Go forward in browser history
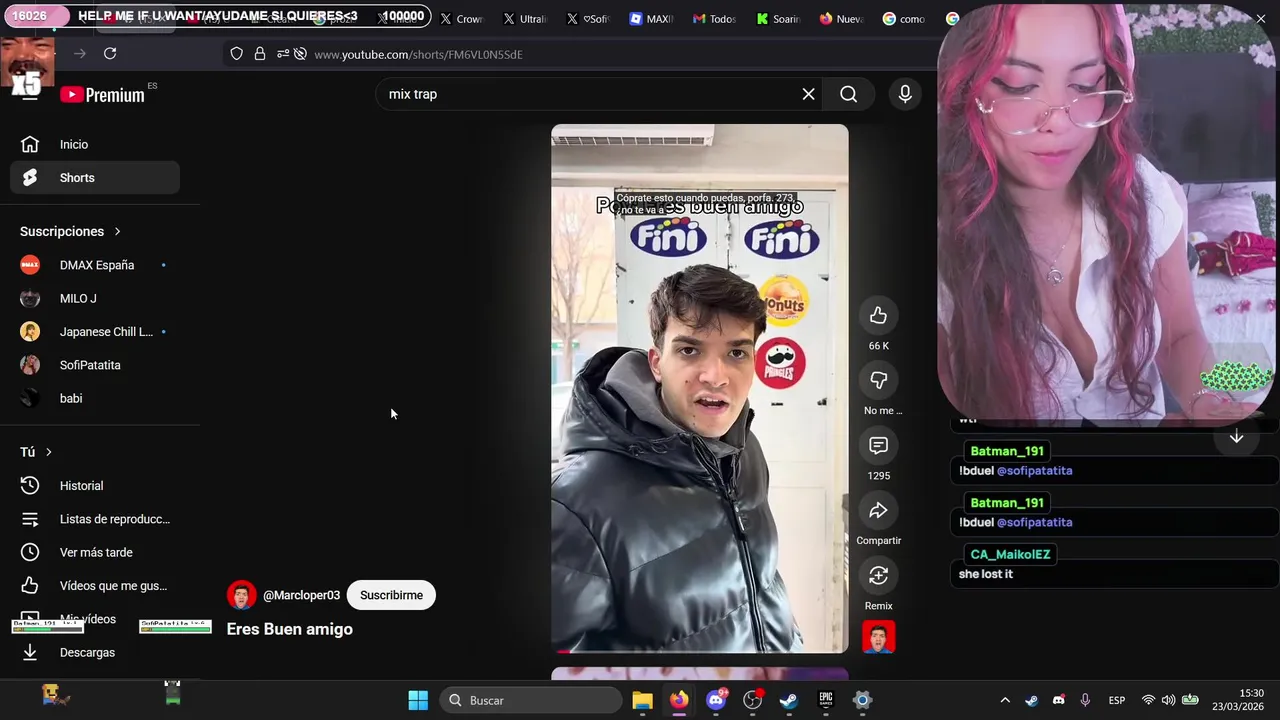1280x720 pixels. (80, 54)
